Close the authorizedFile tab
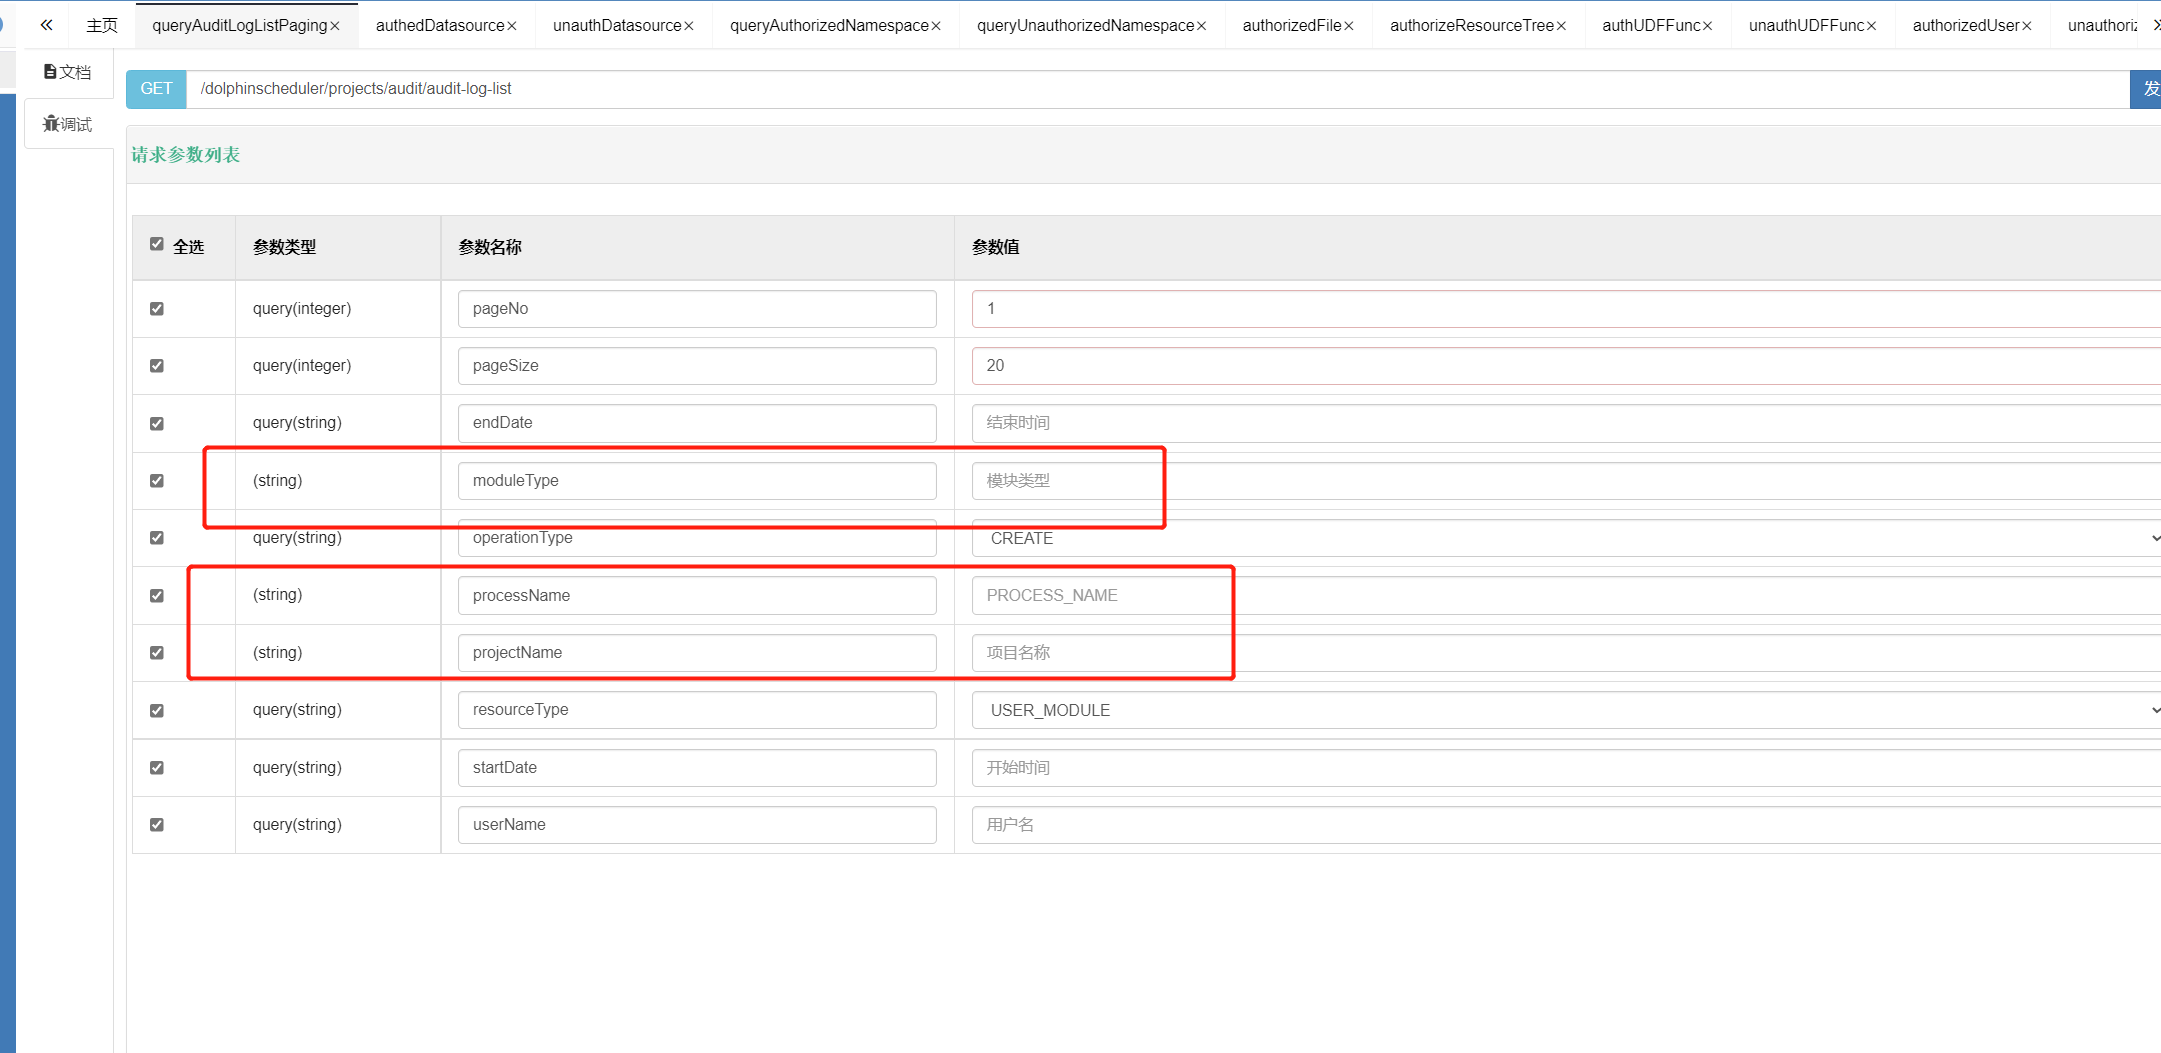The image size is (2161, 1053). tap(1349, 26)
